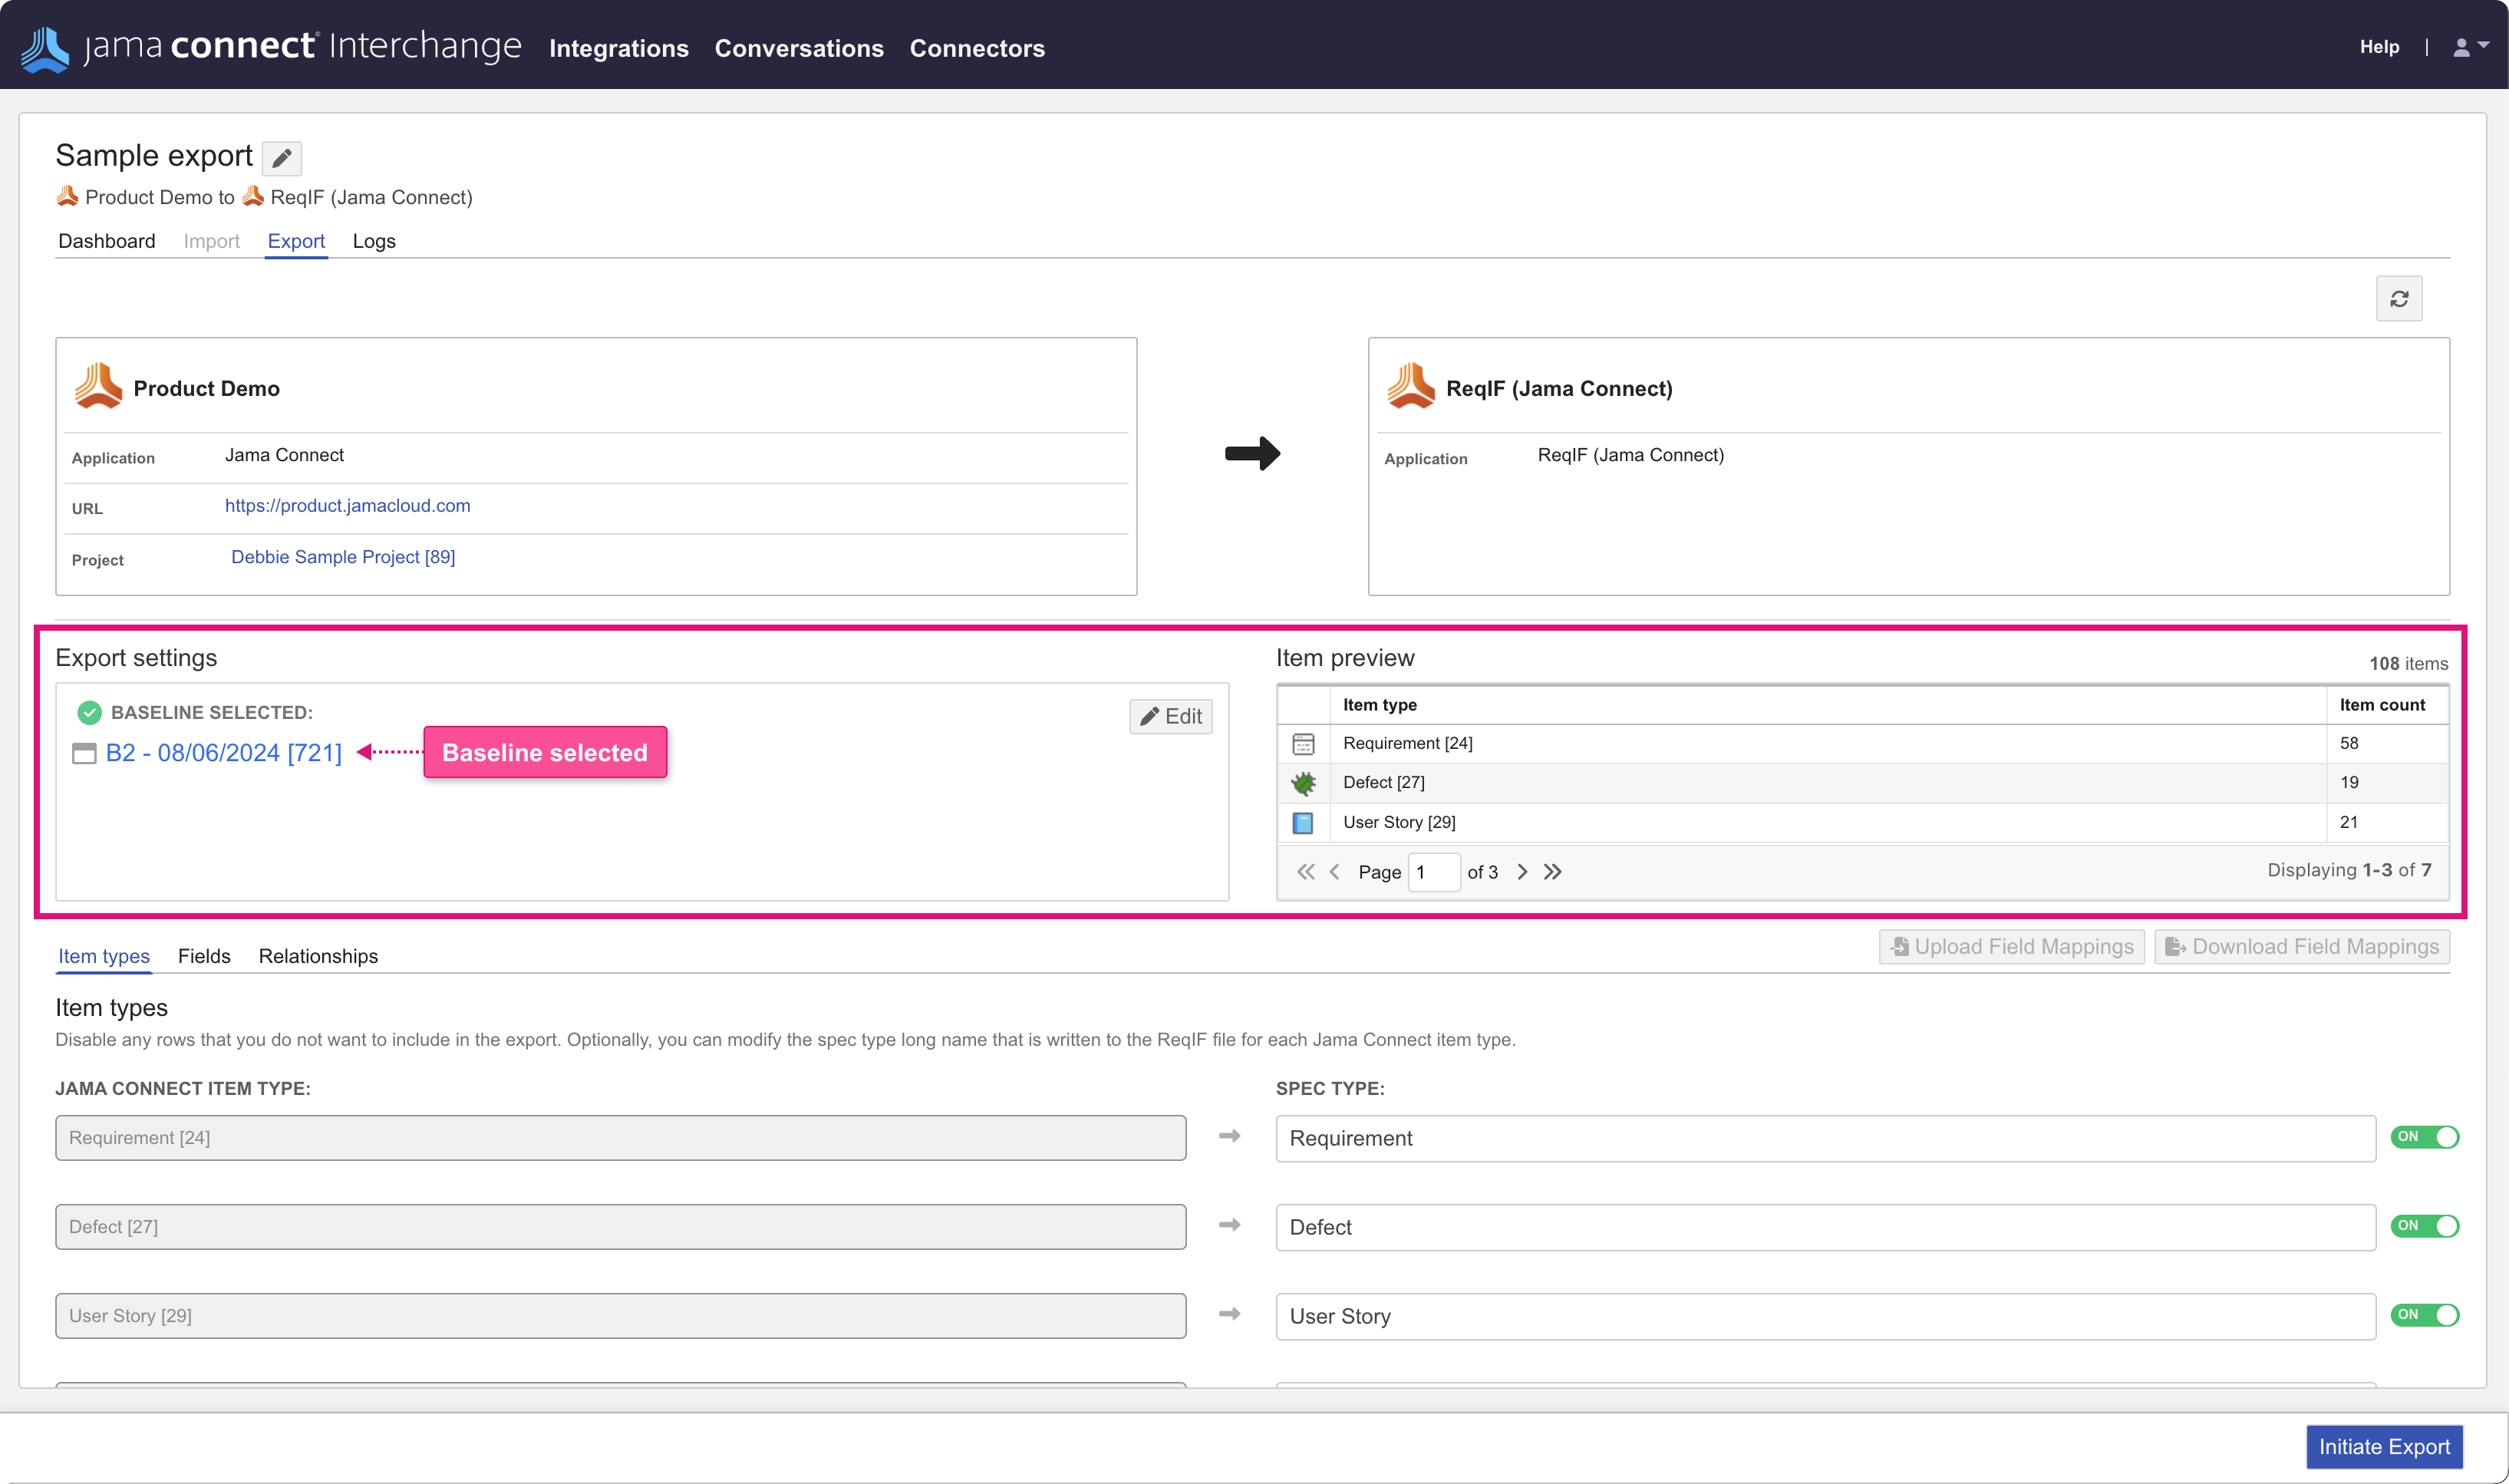Switch to the Logs tab
The height and width of the screenshot is (1484, 2509).
pyautogui.click(x=374, y=241)
